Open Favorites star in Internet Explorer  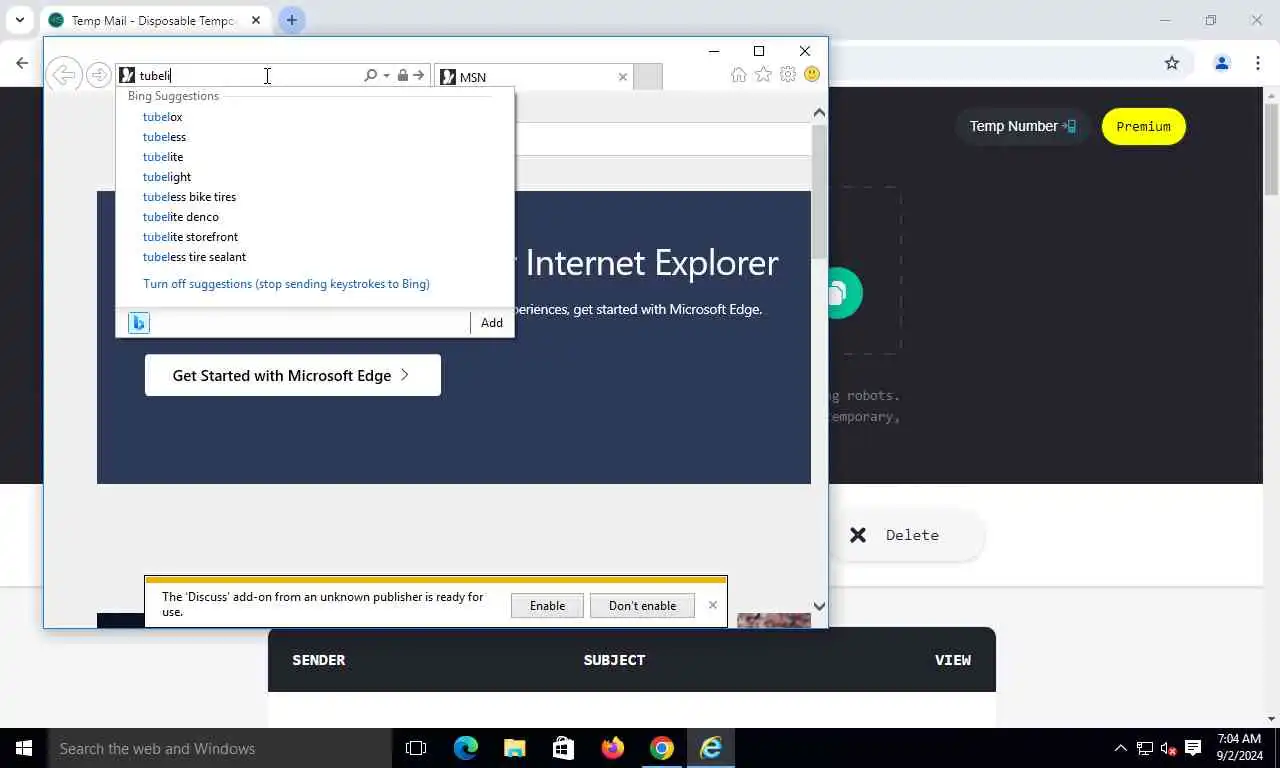pos(763,75)
